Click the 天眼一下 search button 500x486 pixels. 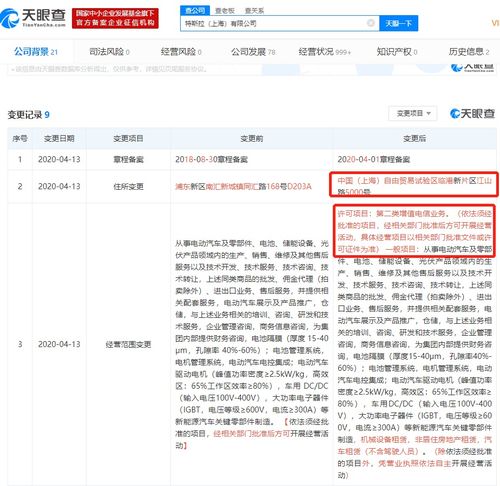[x=398, y=23]
